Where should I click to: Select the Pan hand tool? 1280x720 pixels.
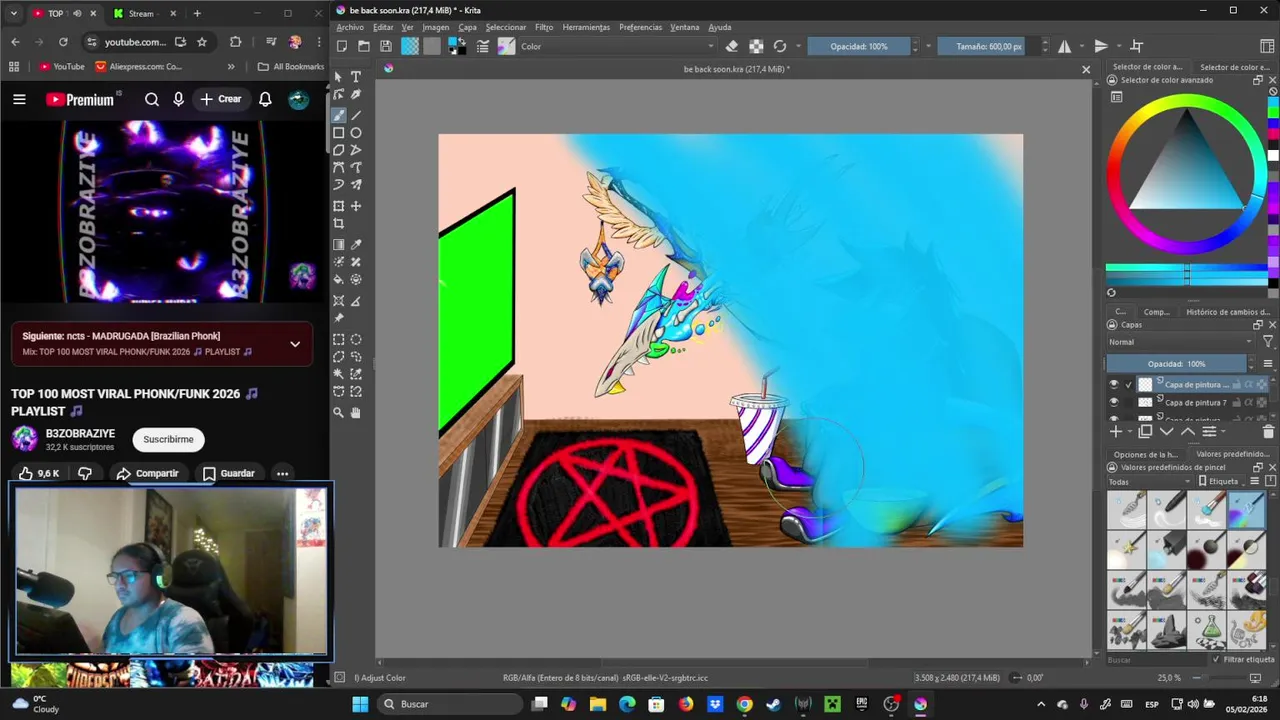click(356, 412)
